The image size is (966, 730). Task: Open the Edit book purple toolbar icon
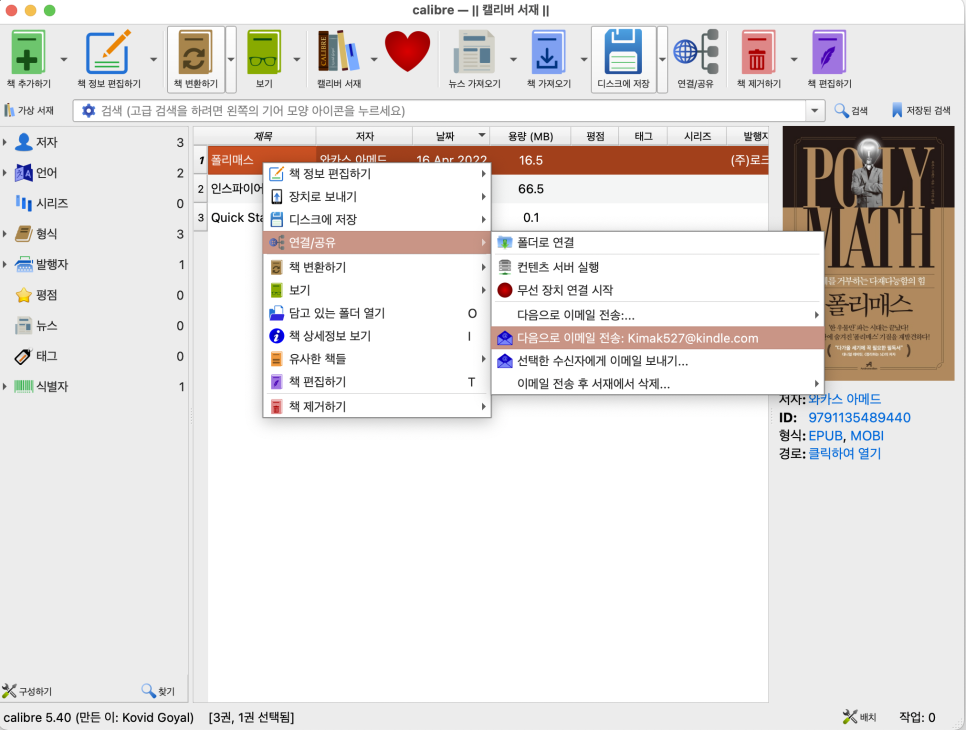tap(829, 52)
